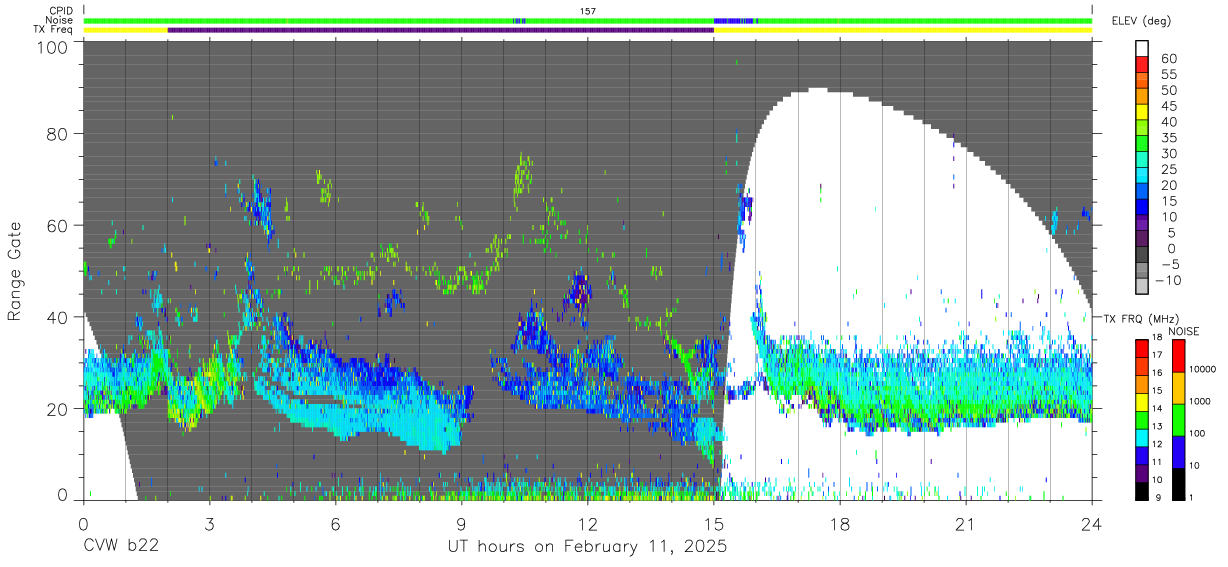Click the UT hours on February 11, 2025 title
Screen dimensions: 1228x567
pos(587,547)
